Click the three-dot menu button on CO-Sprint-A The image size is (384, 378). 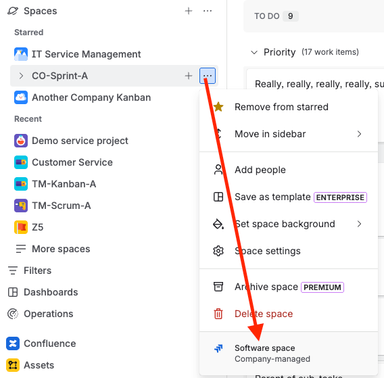(207, 76)
